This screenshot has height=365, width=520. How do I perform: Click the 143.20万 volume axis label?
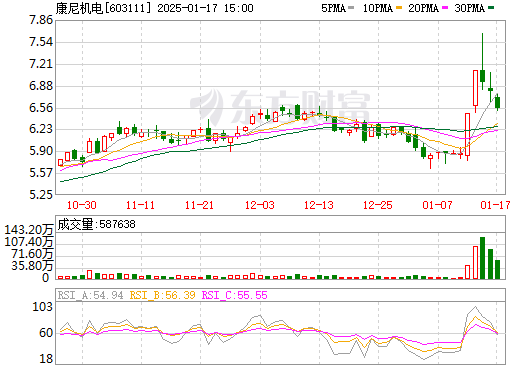29,230
